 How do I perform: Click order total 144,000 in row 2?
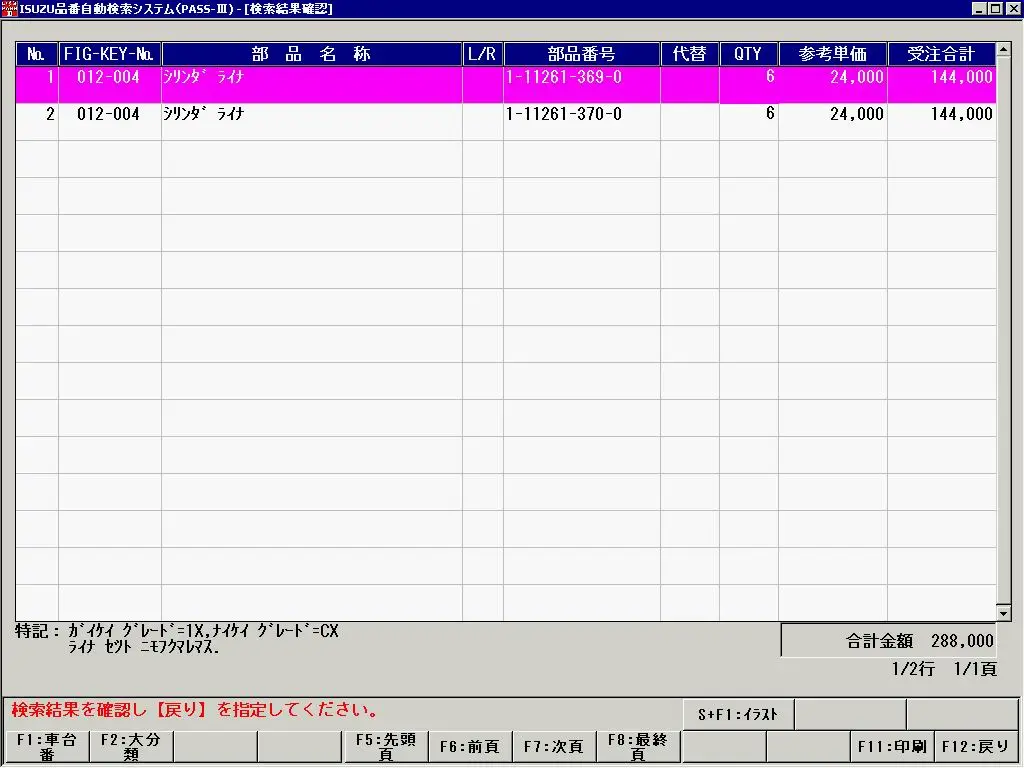click(x=961, y=114)
